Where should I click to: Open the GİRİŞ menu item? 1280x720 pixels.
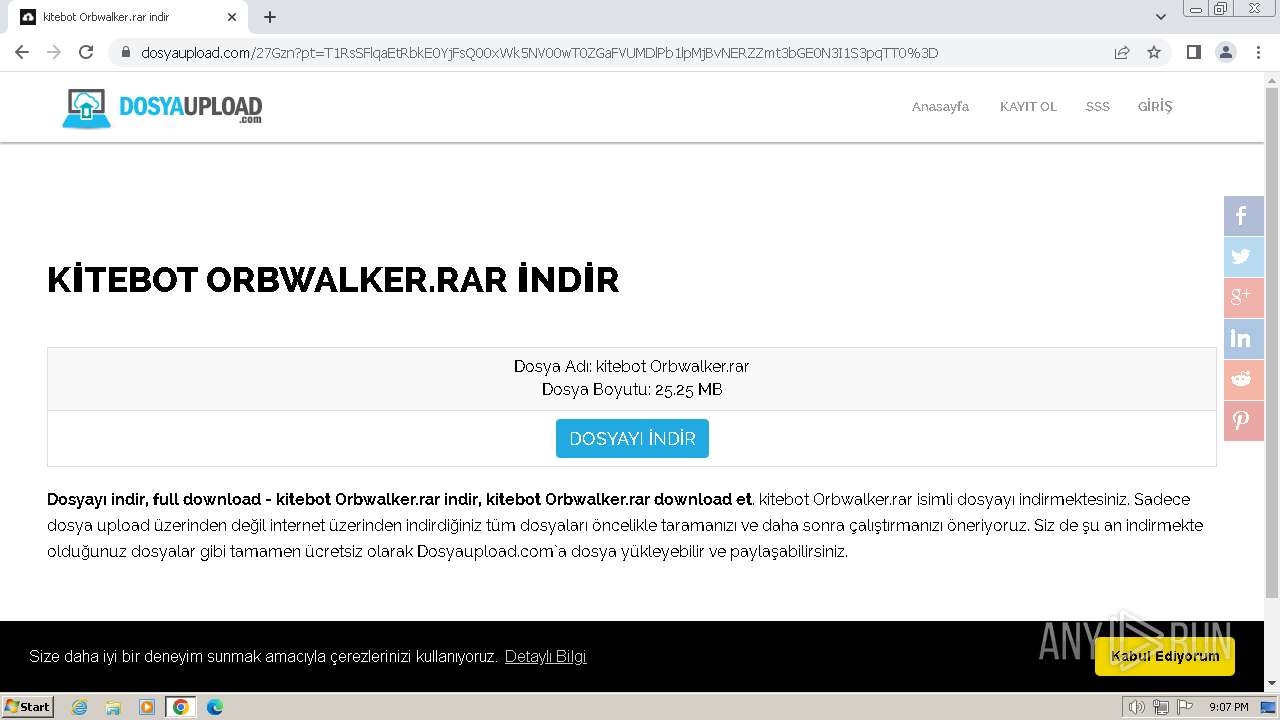(x=1155, y=106)
